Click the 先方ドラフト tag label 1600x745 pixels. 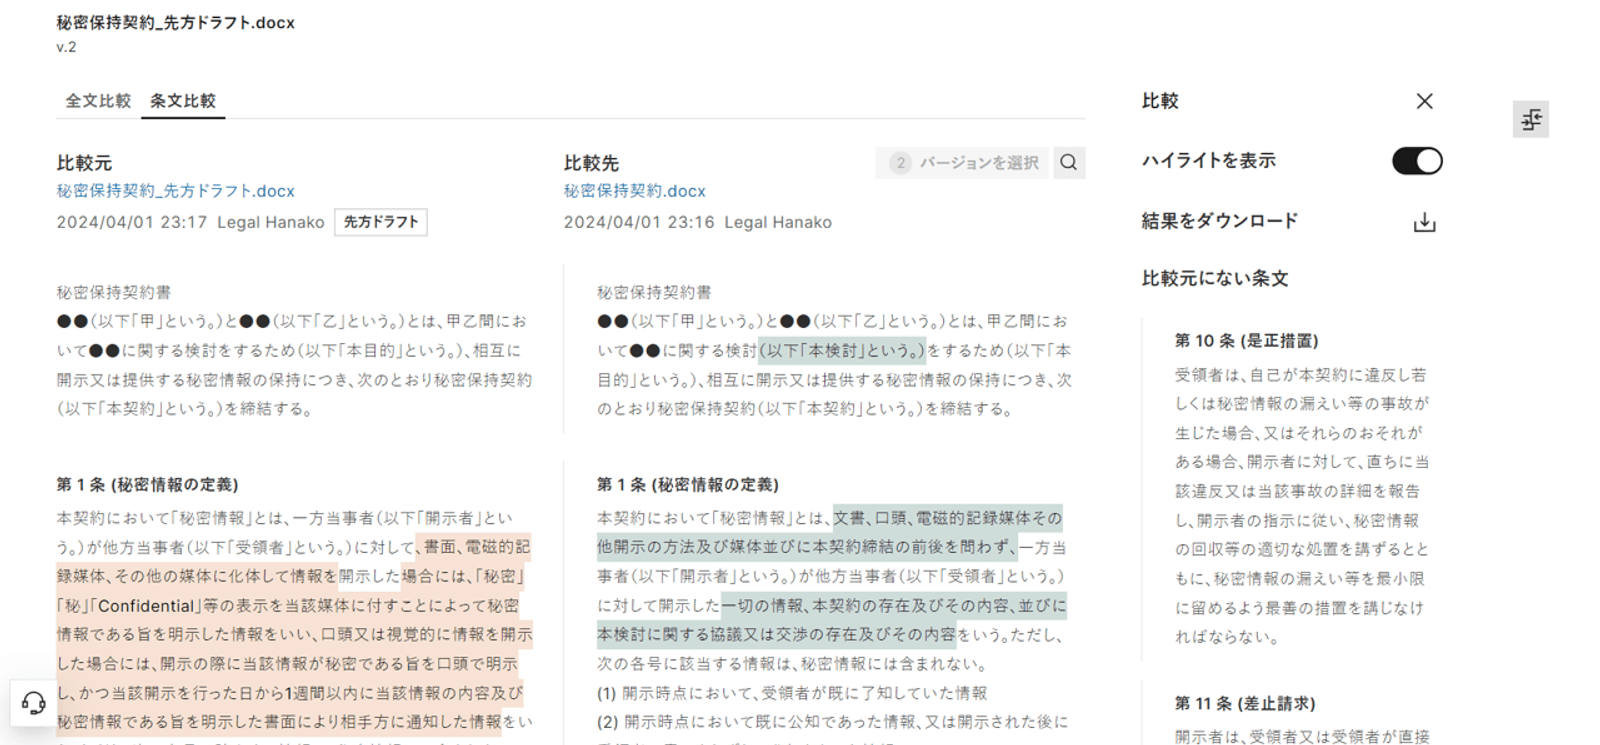[x=381, y=222]
